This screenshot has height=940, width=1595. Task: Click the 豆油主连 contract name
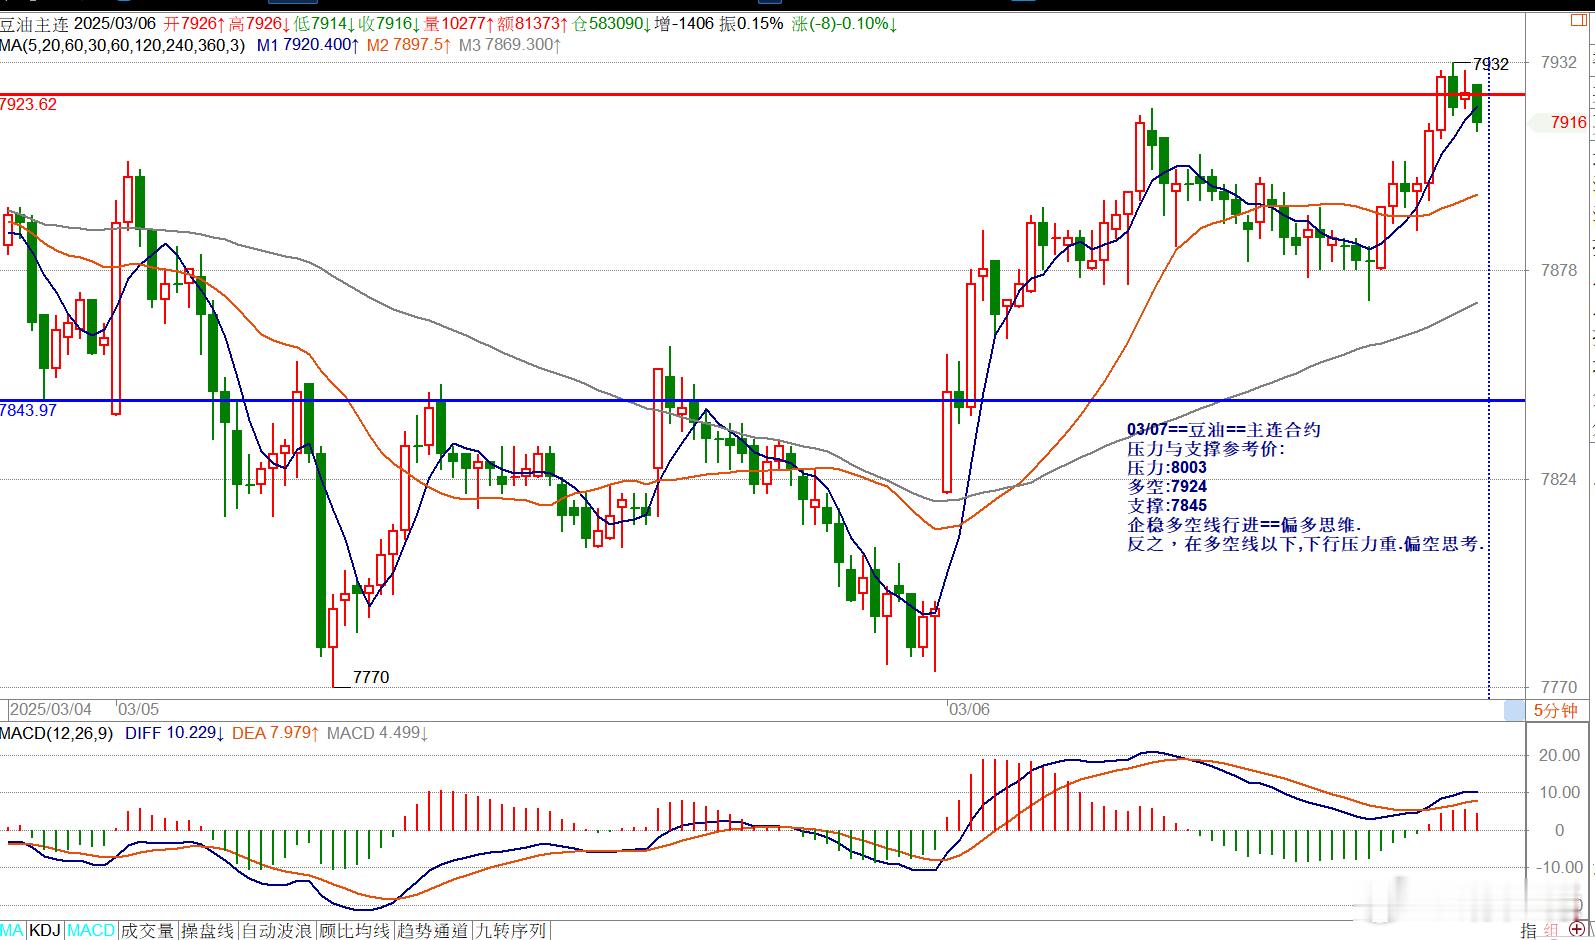click(34, 23)
